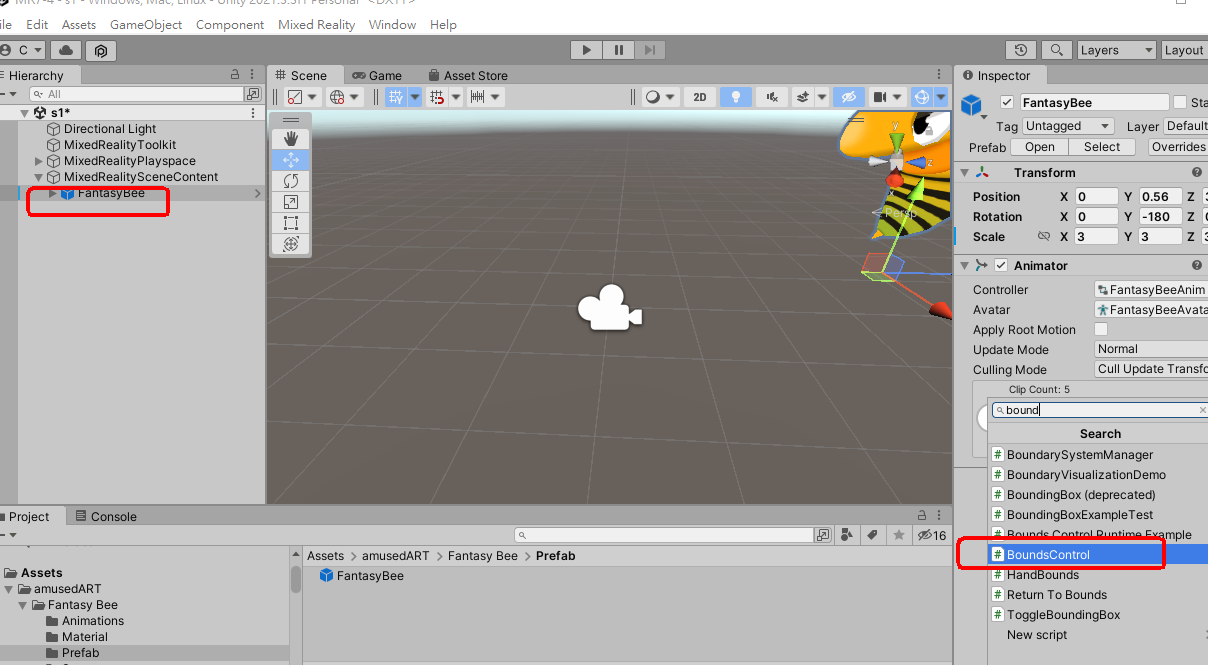Collapse Fantasy Bee folder in Project
The height and width of the screenshot is (665, 1208).
coord(25,605)
